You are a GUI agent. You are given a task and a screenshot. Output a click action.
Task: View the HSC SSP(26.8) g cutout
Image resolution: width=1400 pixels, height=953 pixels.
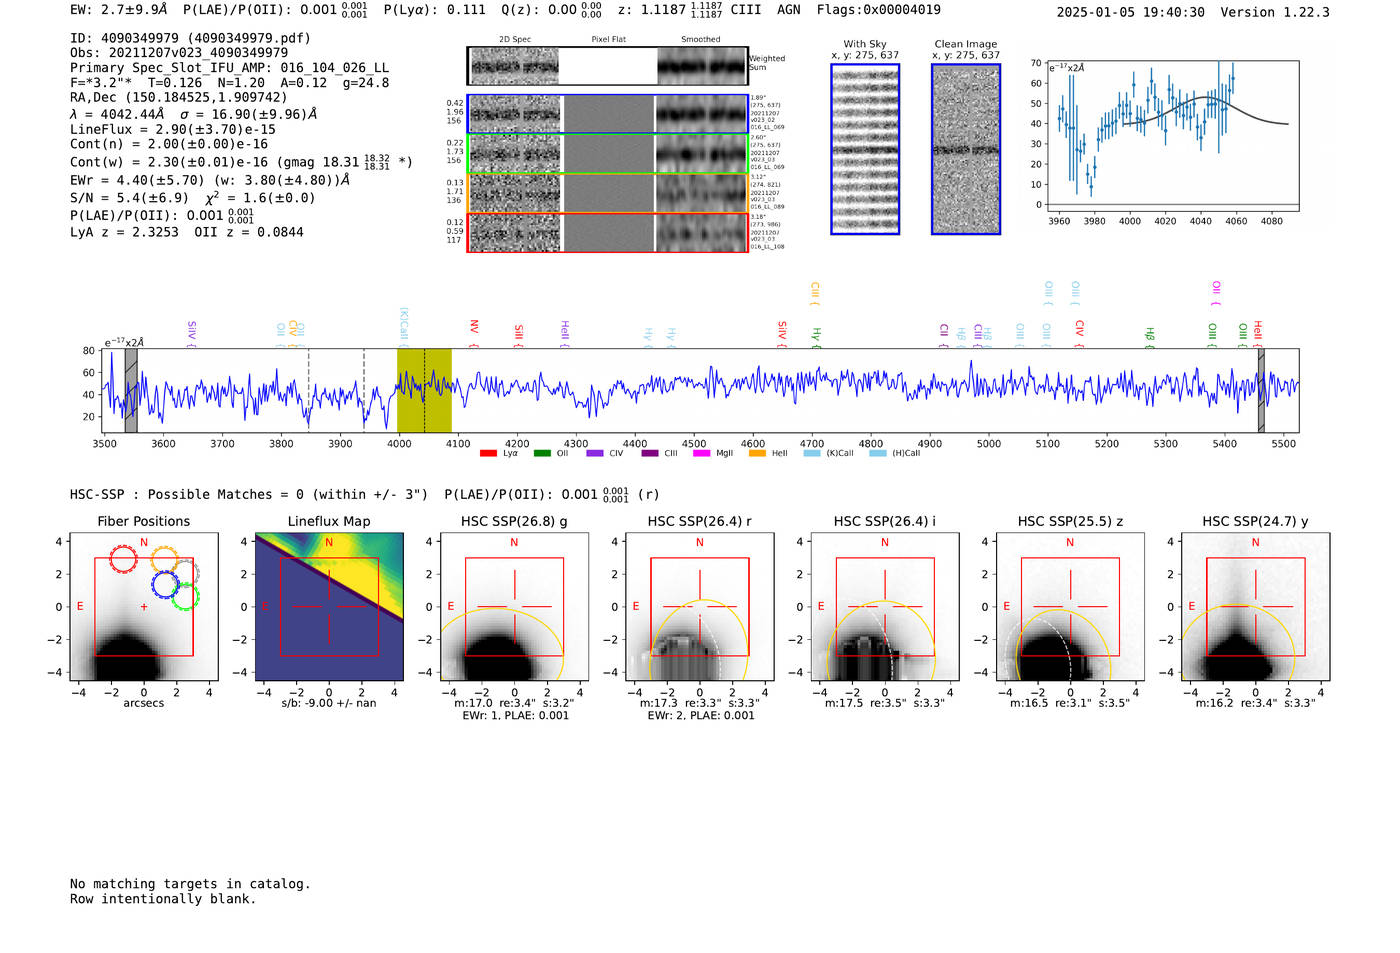coord(514,606)
